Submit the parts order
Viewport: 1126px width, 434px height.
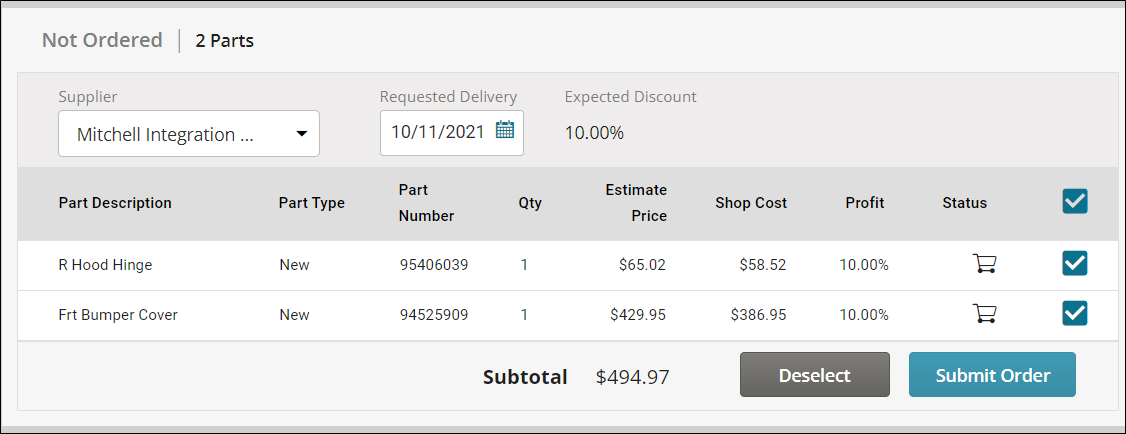pyautogui.click(x=992, y=374)
